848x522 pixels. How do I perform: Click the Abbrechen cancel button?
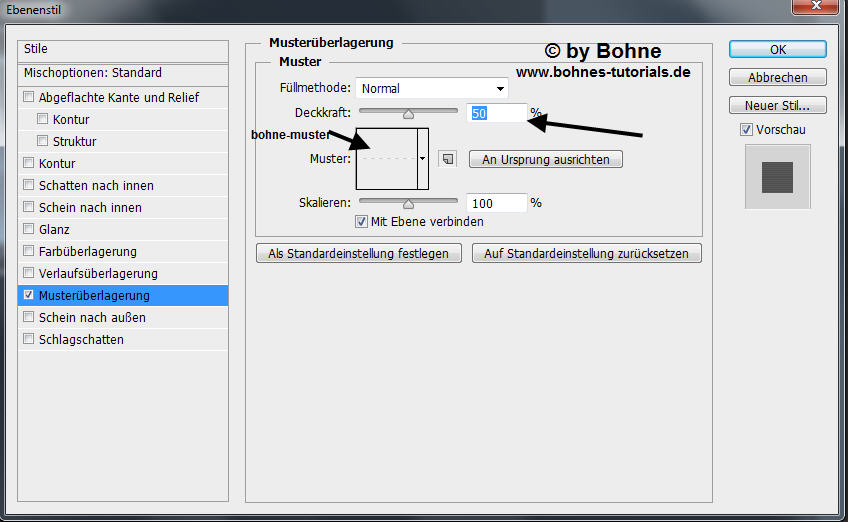click(777, 77)
